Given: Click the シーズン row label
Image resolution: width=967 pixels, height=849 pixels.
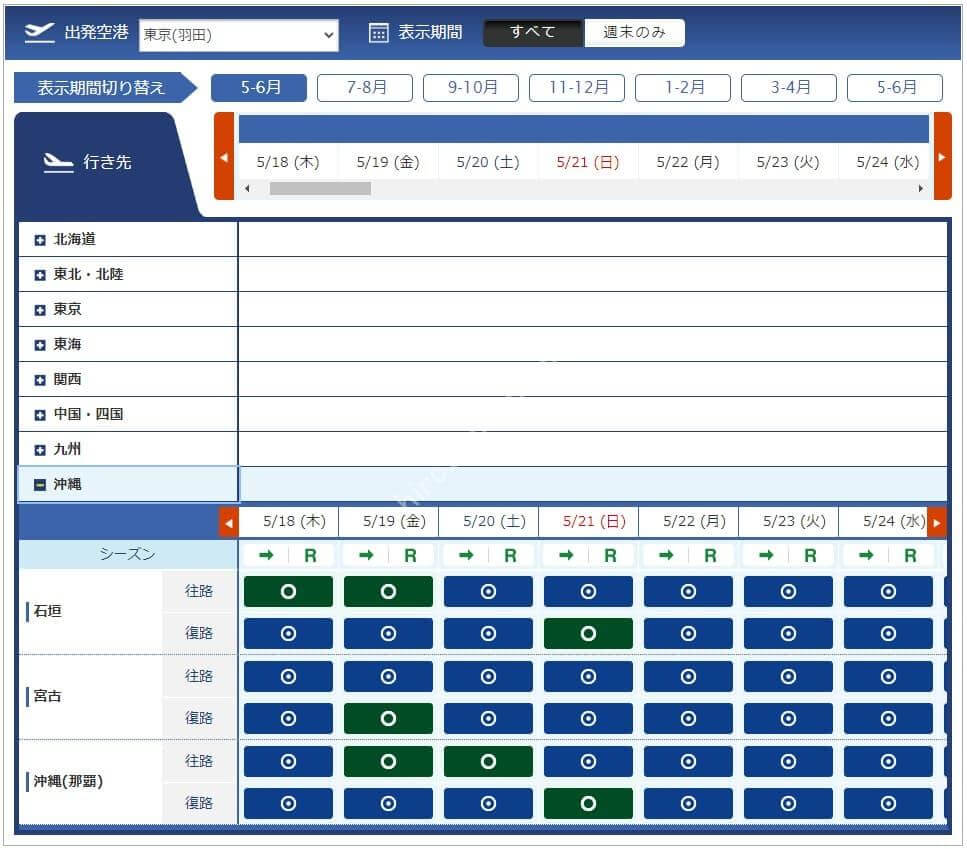Looking at the screenshot, I should point(127,554).
